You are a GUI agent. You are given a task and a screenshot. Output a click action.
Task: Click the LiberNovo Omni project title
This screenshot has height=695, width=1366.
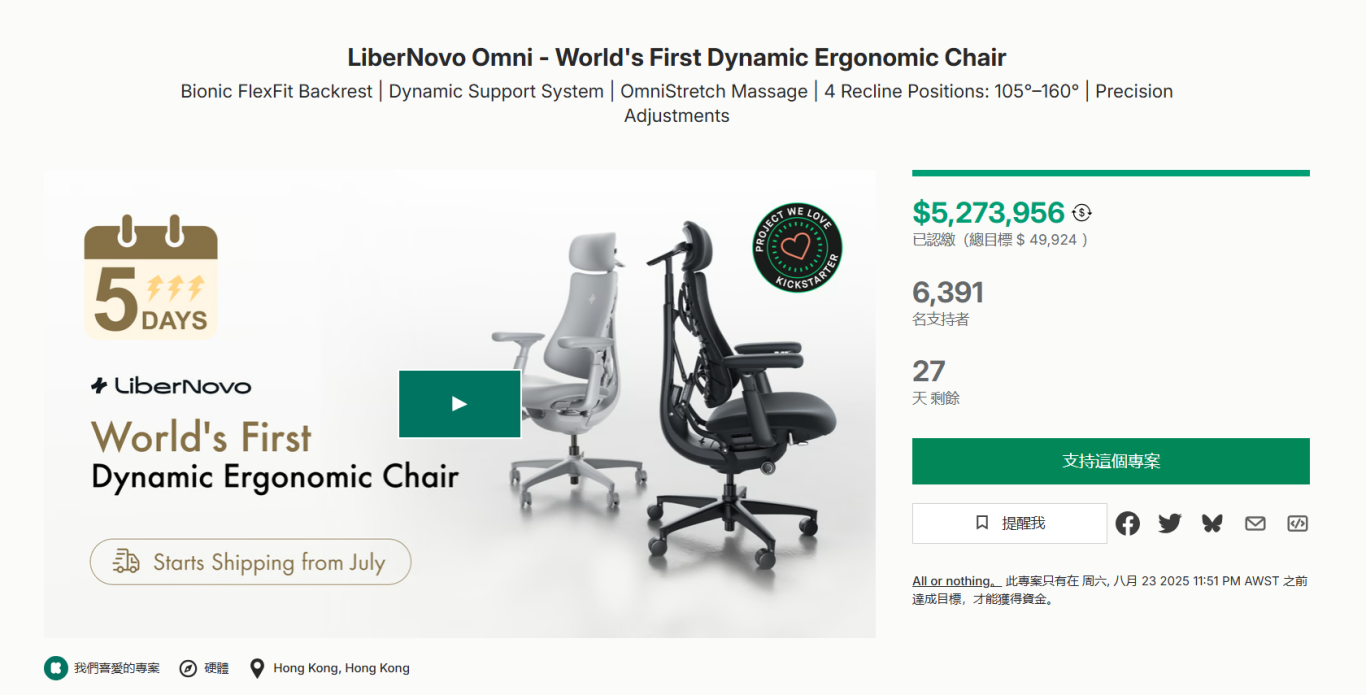676,57
